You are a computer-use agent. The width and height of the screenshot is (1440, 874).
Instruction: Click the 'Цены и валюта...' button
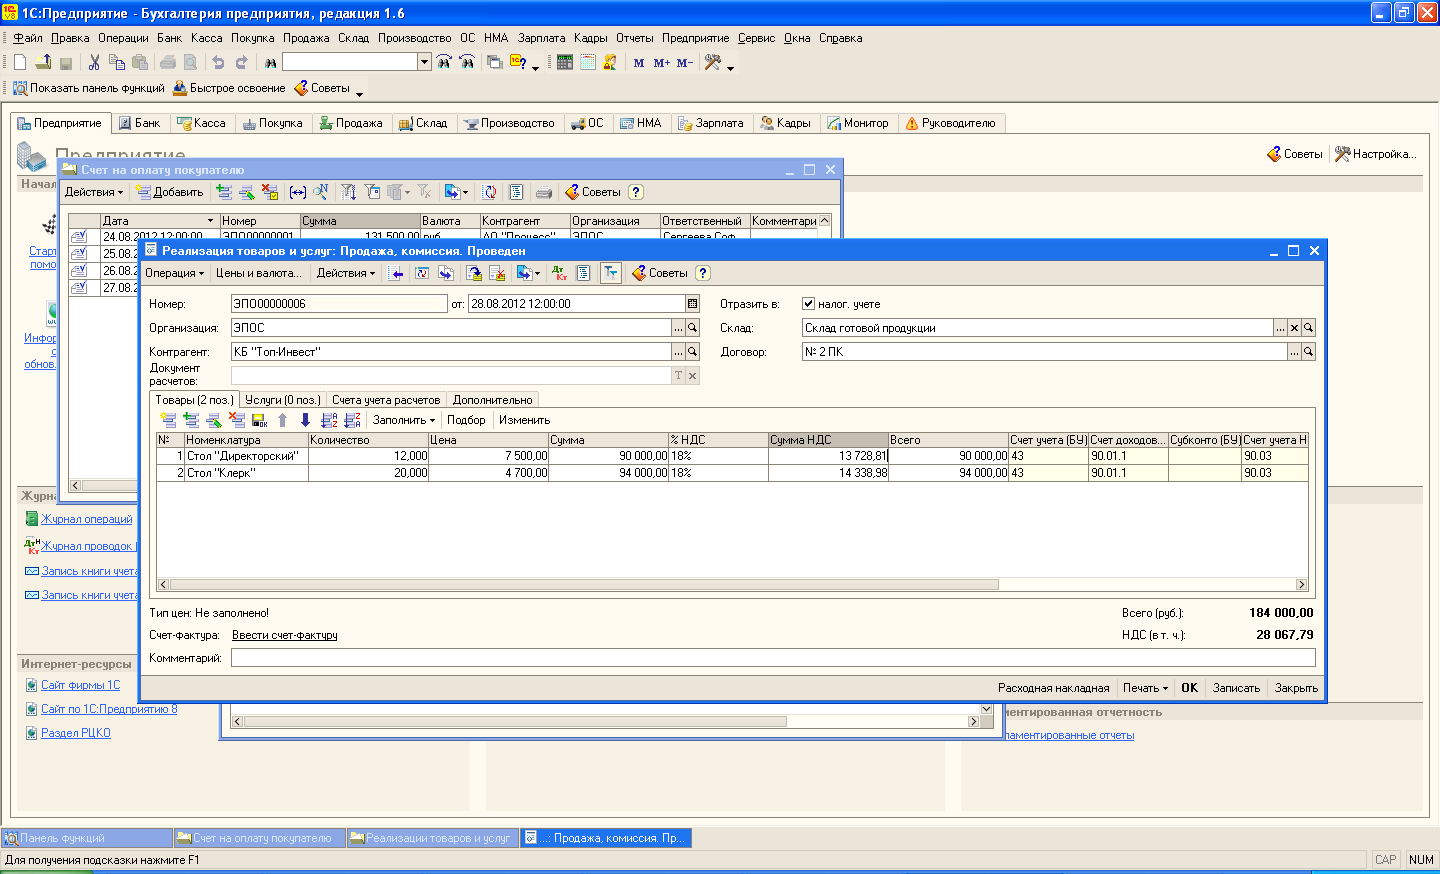(258, 273)
